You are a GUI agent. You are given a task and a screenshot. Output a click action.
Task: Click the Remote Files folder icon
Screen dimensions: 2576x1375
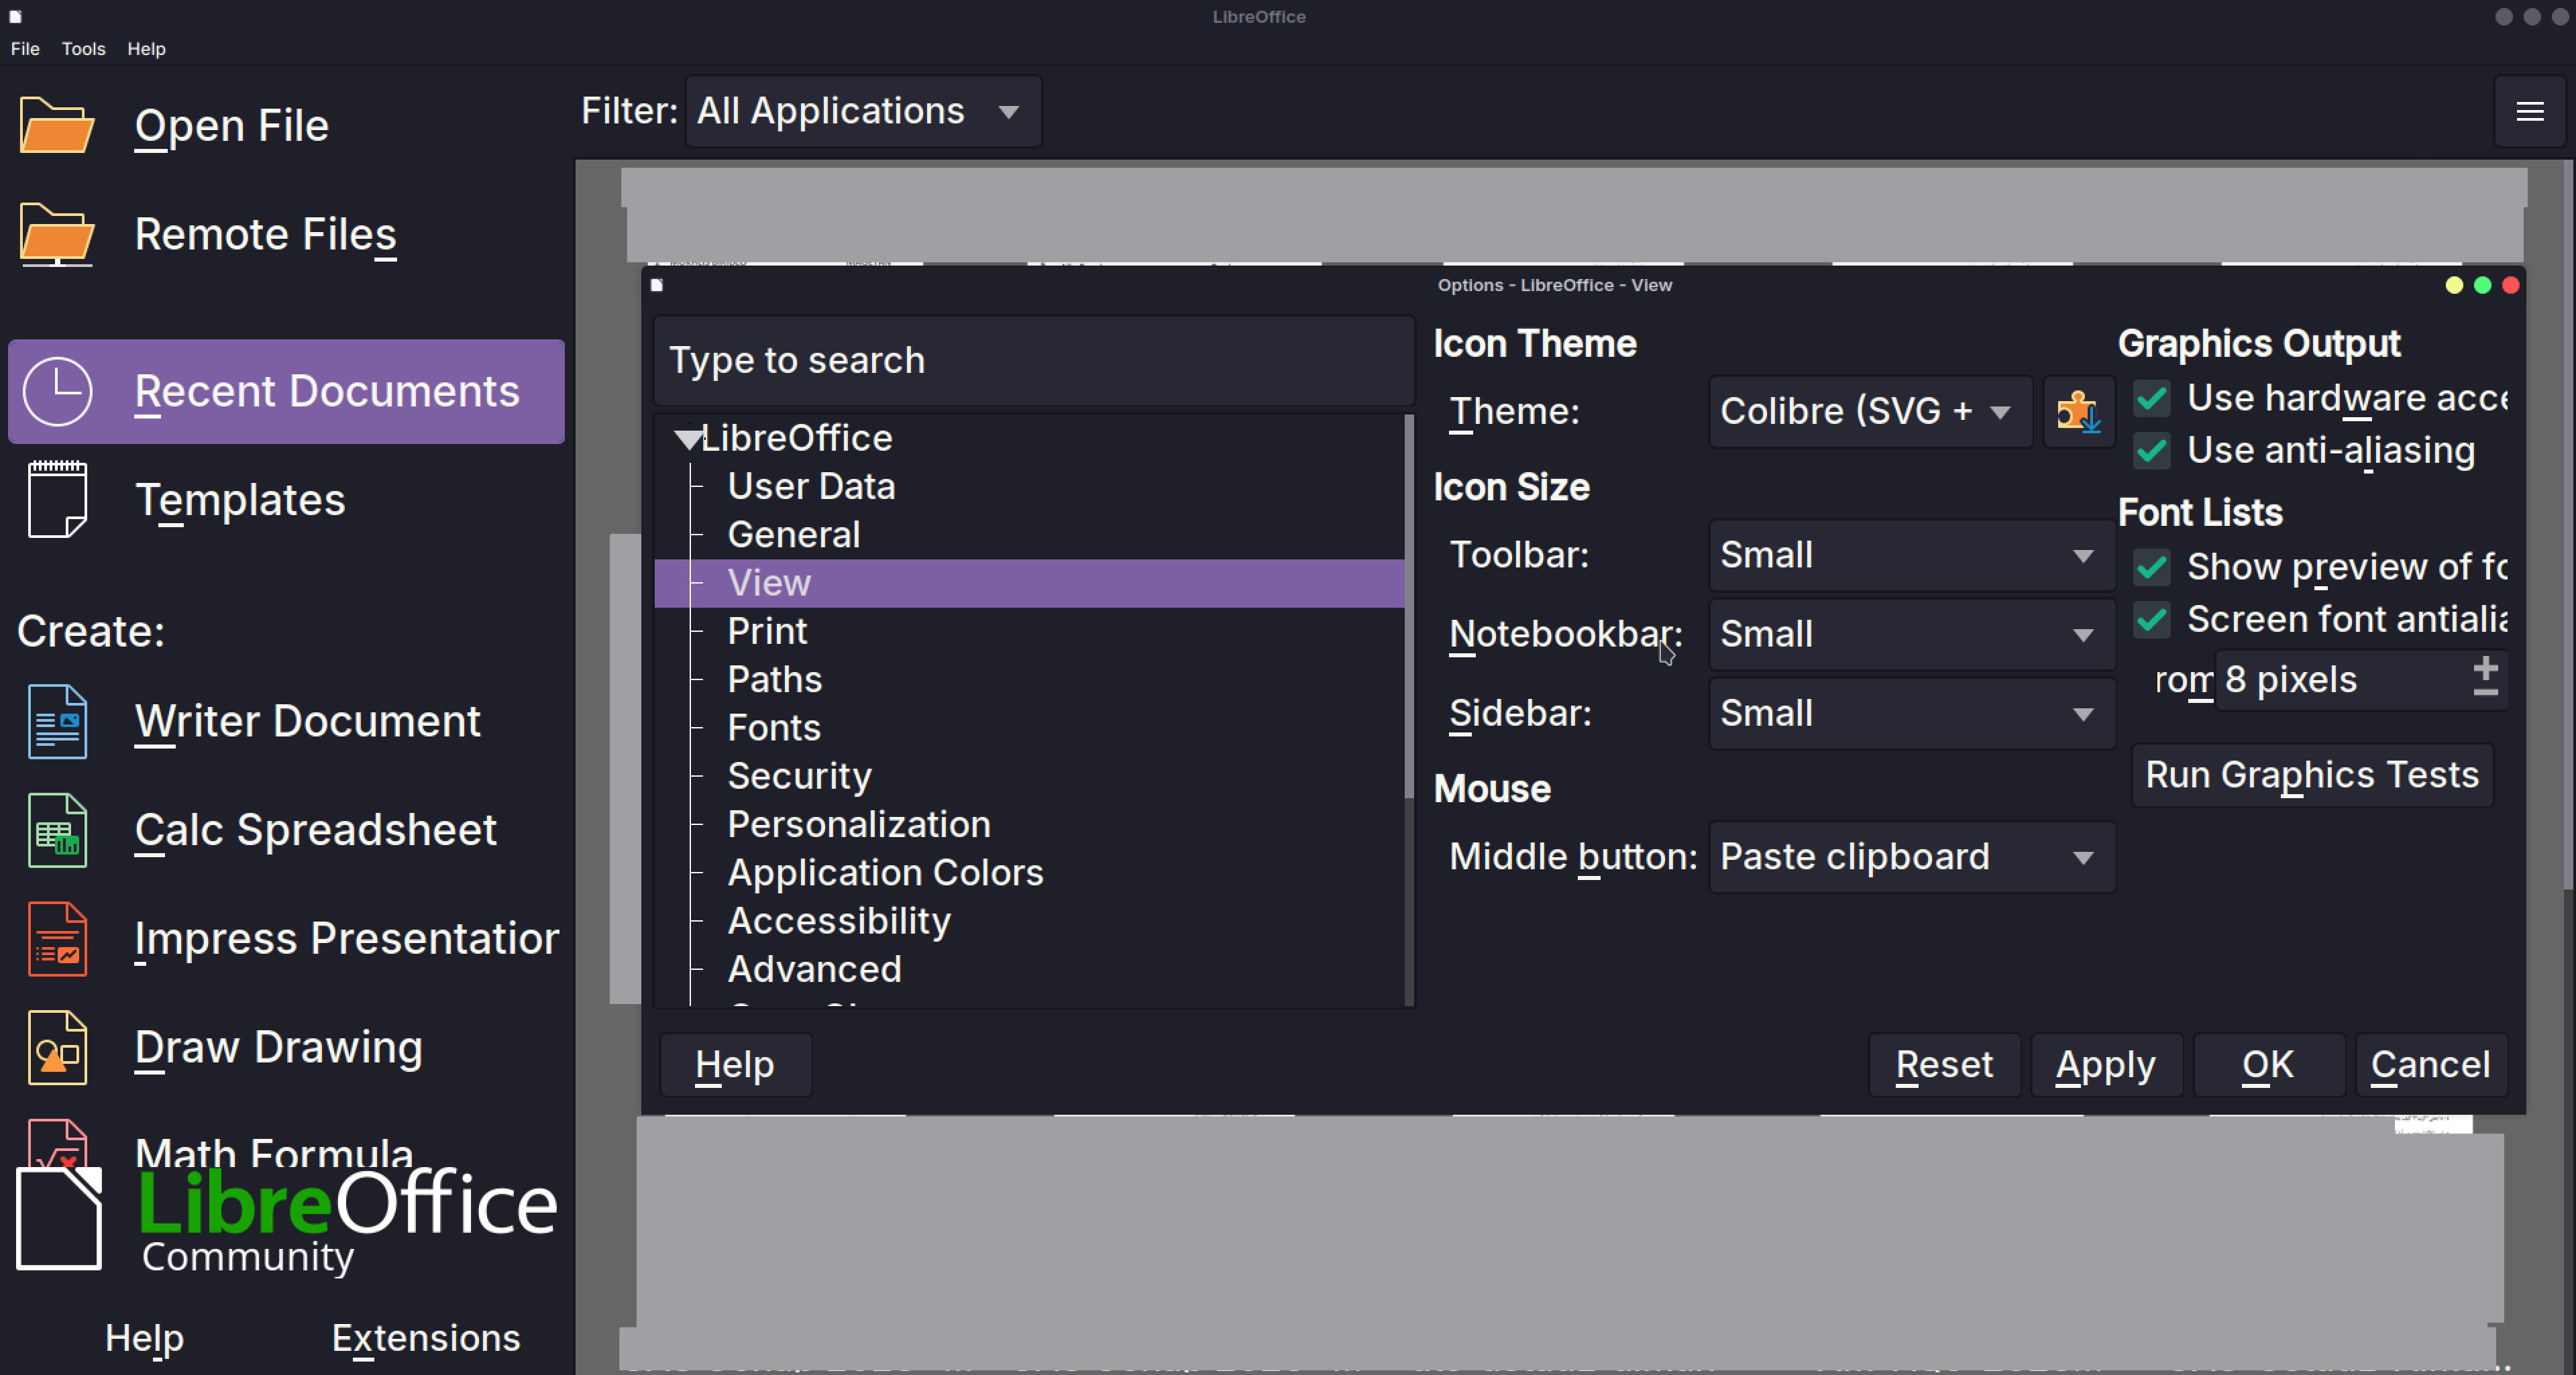(57, 234)
